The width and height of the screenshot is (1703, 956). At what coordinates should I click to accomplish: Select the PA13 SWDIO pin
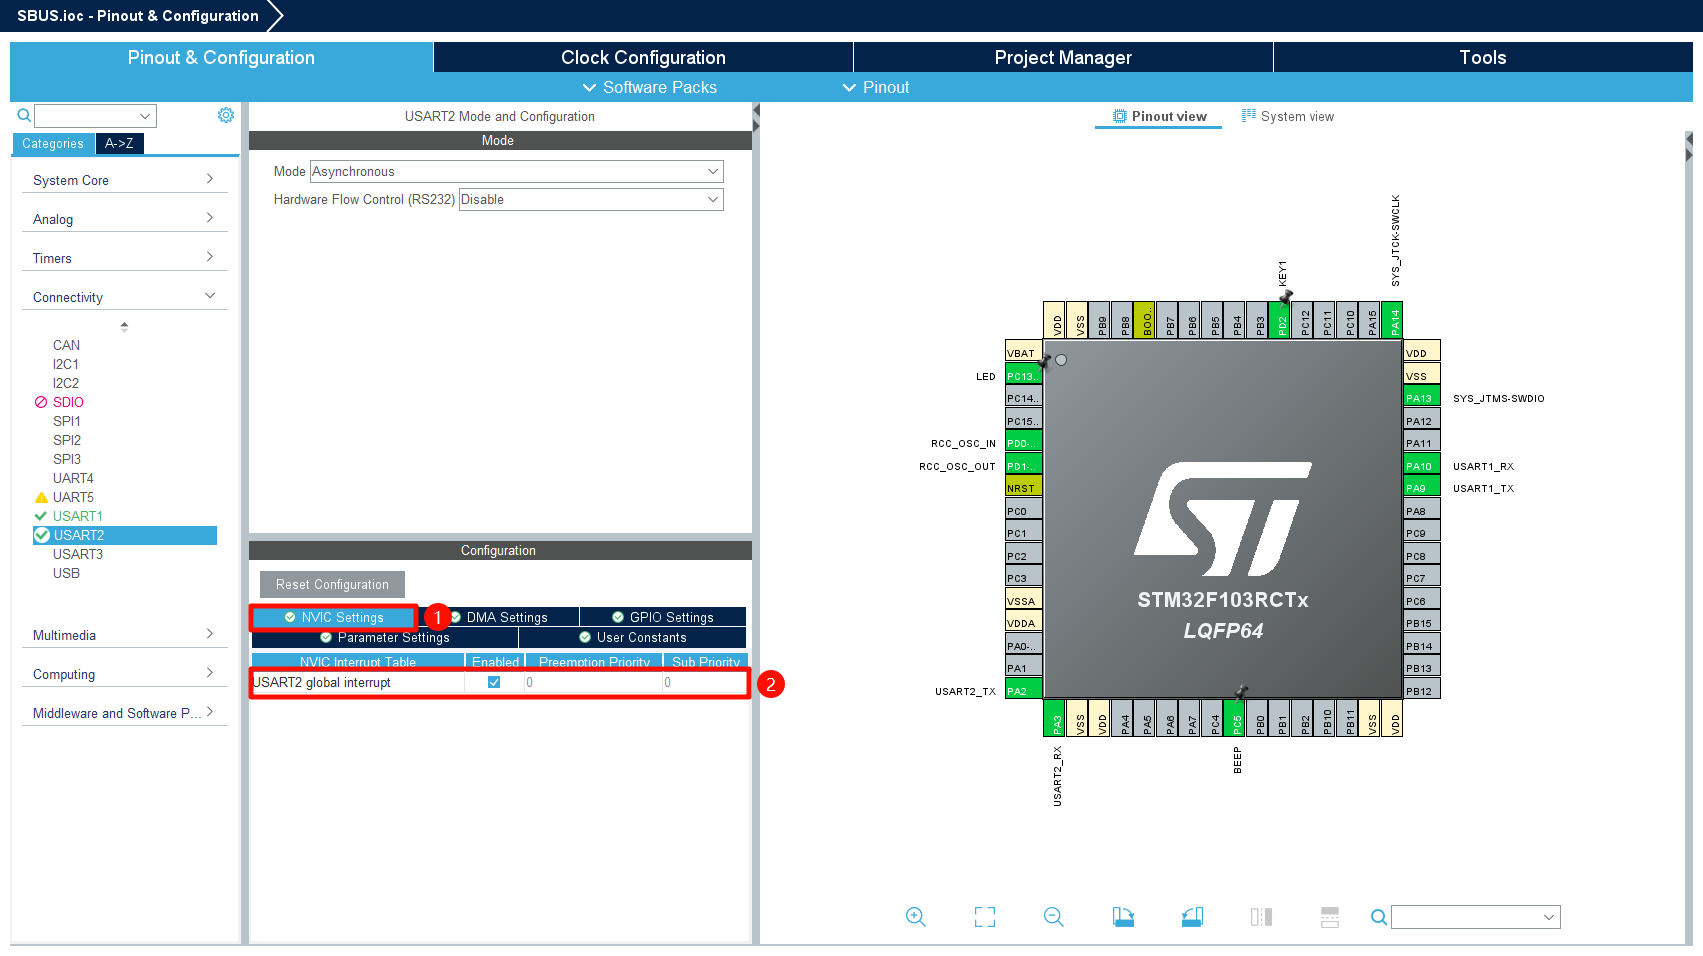1422,398
